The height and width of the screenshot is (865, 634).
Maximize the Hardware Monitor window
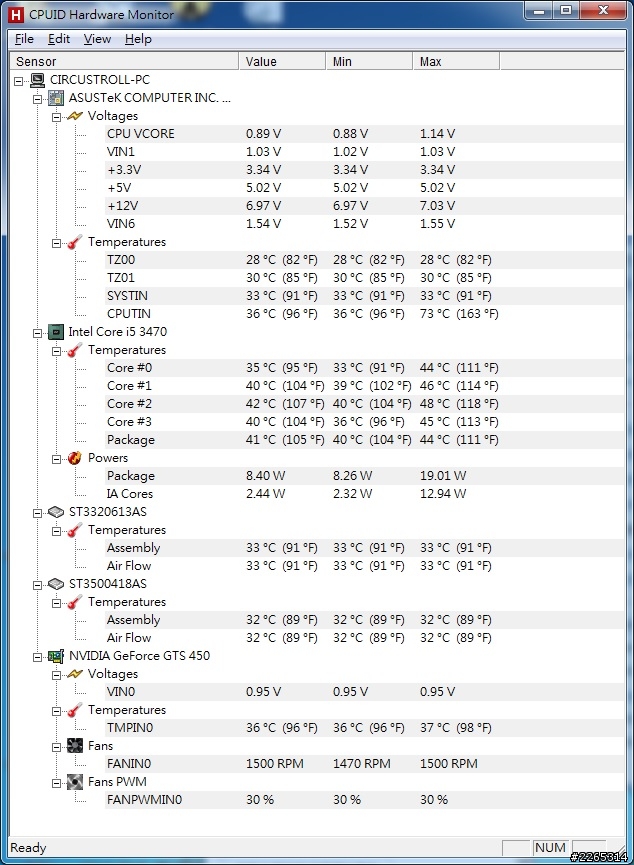(566, 10)
